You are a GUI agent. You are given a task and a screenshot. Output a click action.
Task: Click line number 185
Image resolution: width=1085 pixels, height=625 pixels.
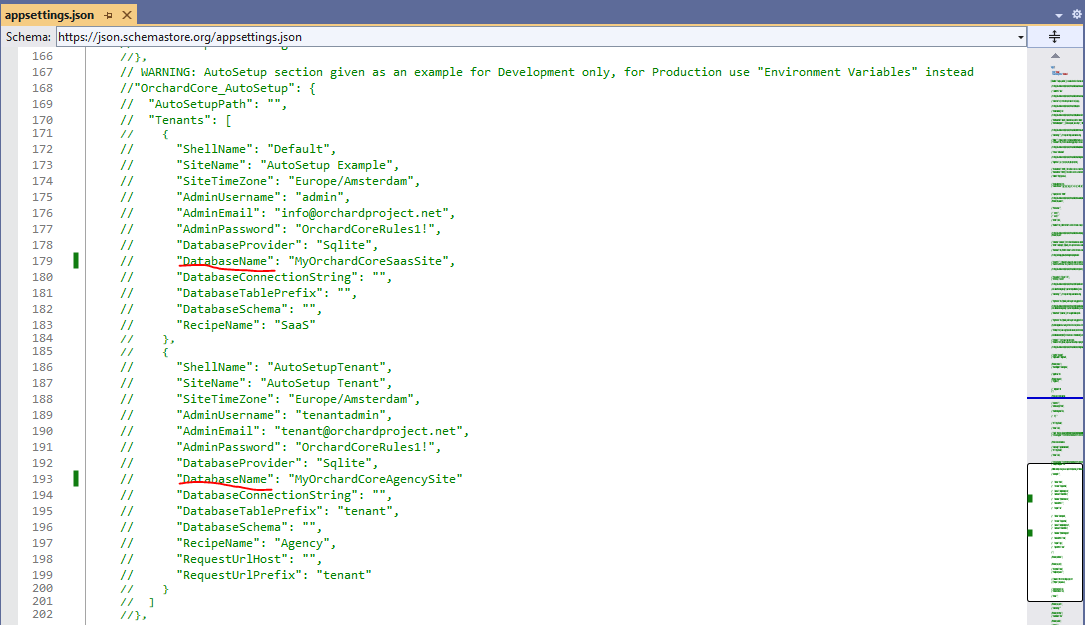42,351
